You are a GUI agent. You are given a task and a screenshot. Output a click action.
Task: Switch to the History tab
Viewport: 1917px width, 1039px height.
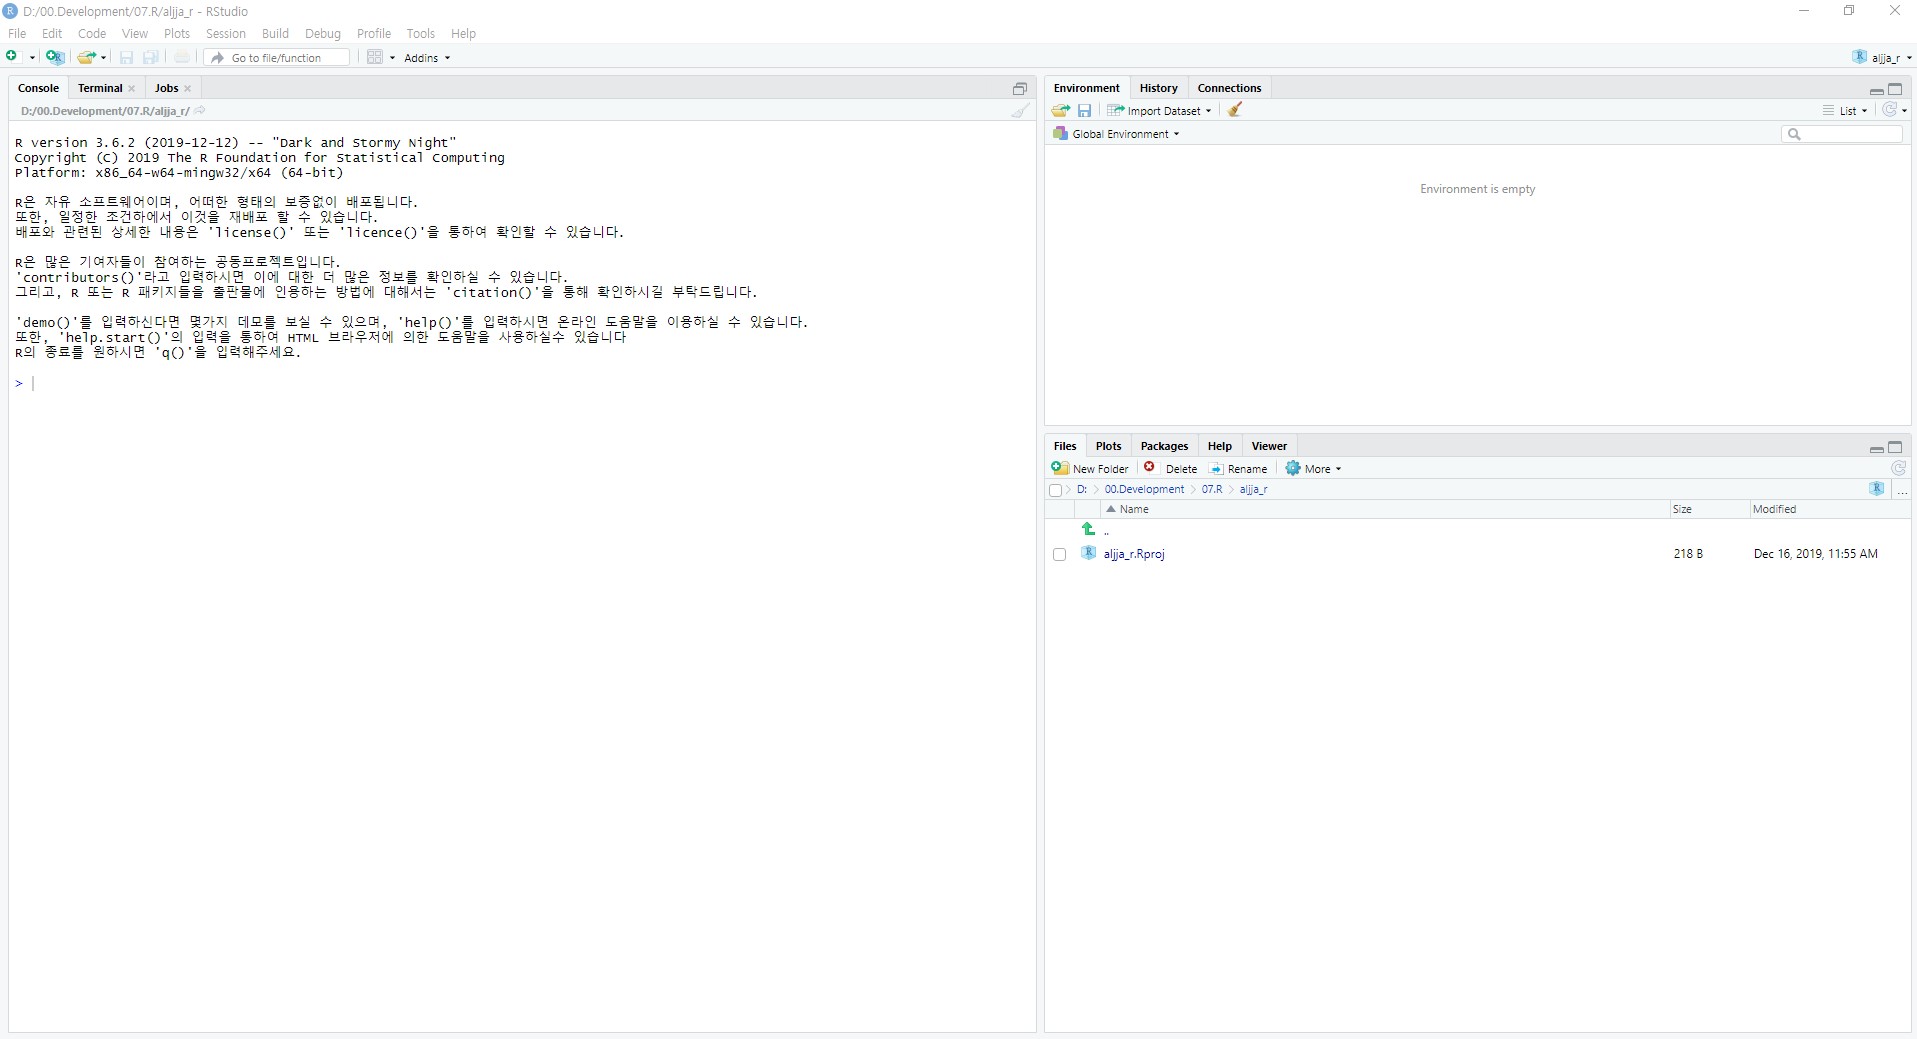(x=1159, y=88)
